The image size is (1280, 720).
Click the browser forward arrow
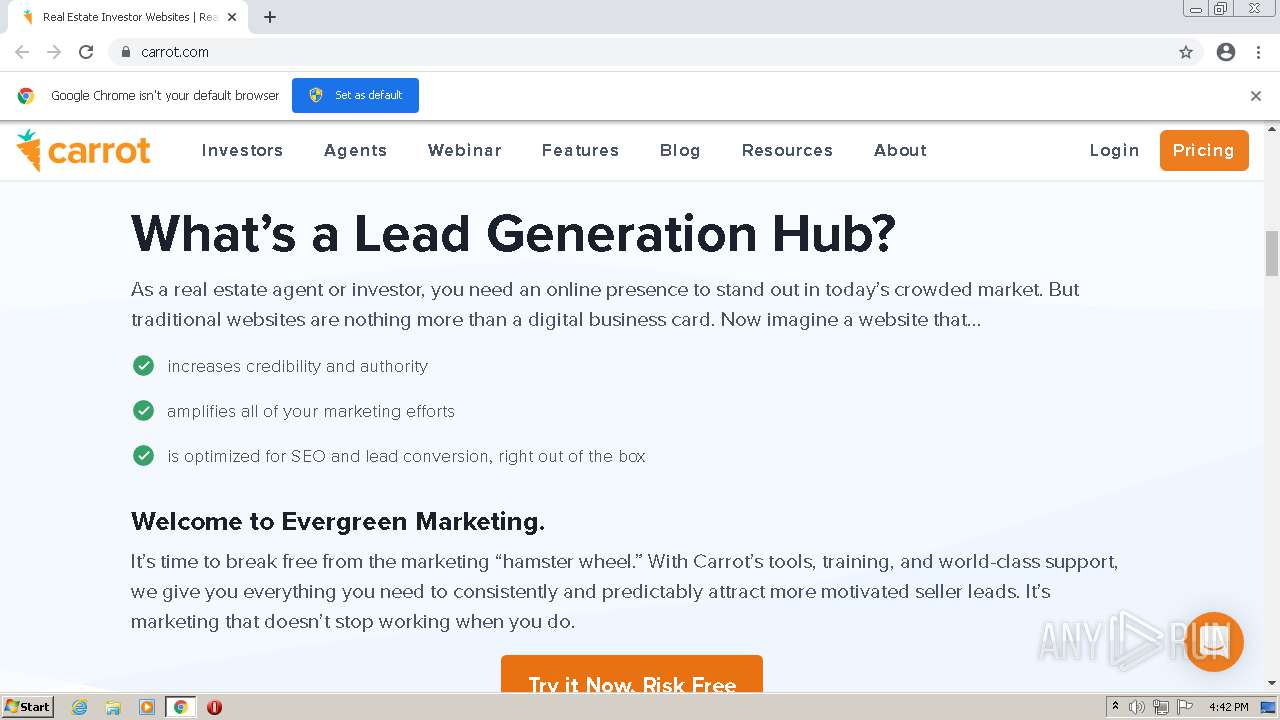point(54,52)
